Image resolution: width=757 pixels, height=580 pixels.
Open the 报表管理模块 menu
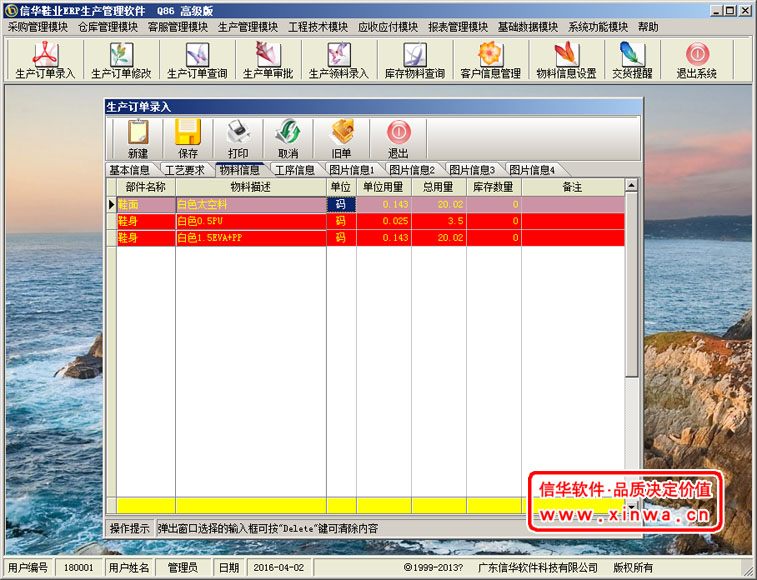click(458, 27)
